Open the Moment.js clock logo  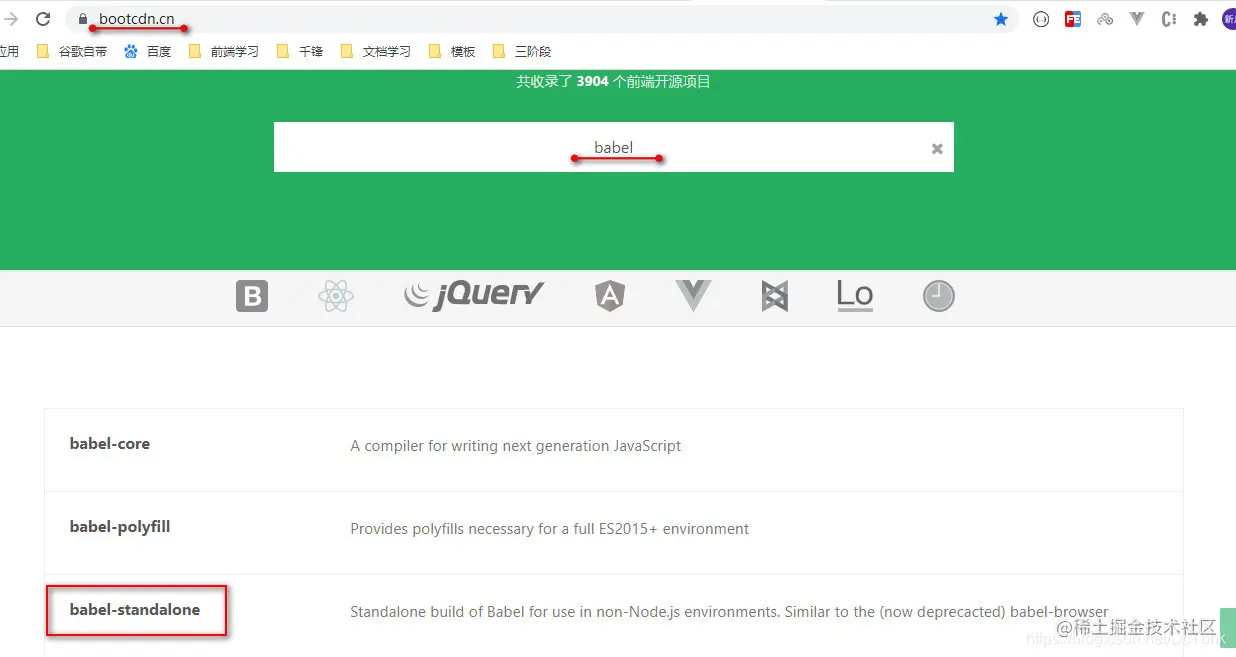coord(938,296)
